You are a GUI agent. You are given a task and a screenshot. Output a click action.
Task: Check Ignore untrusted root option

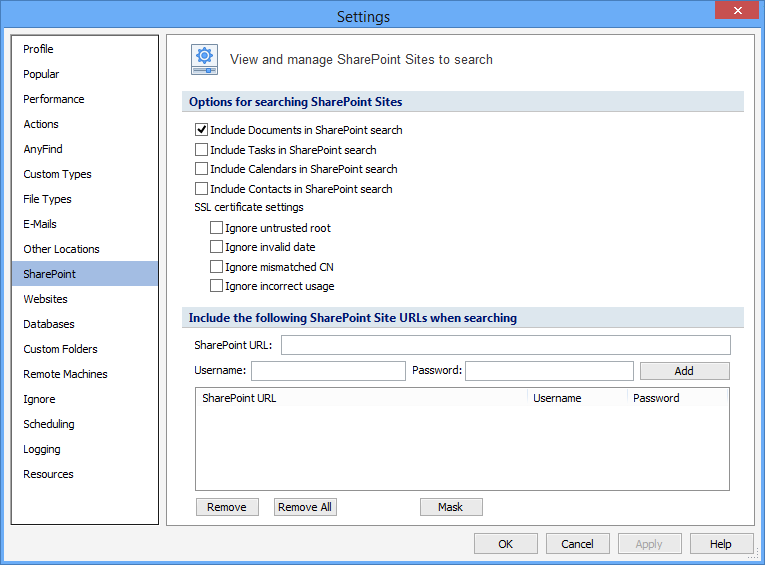(217, 228)
